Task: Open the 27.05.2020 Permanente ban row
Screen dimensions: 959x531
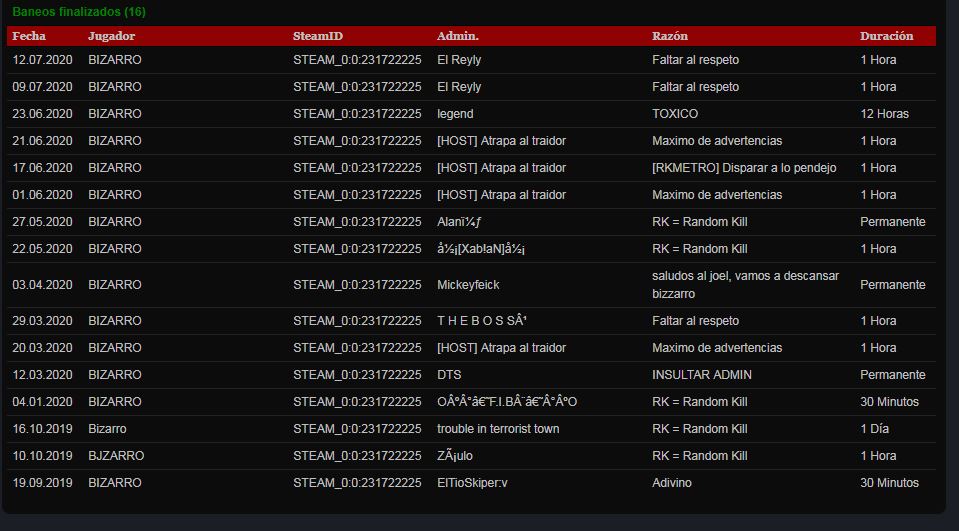Action: (x=471, y=221)
